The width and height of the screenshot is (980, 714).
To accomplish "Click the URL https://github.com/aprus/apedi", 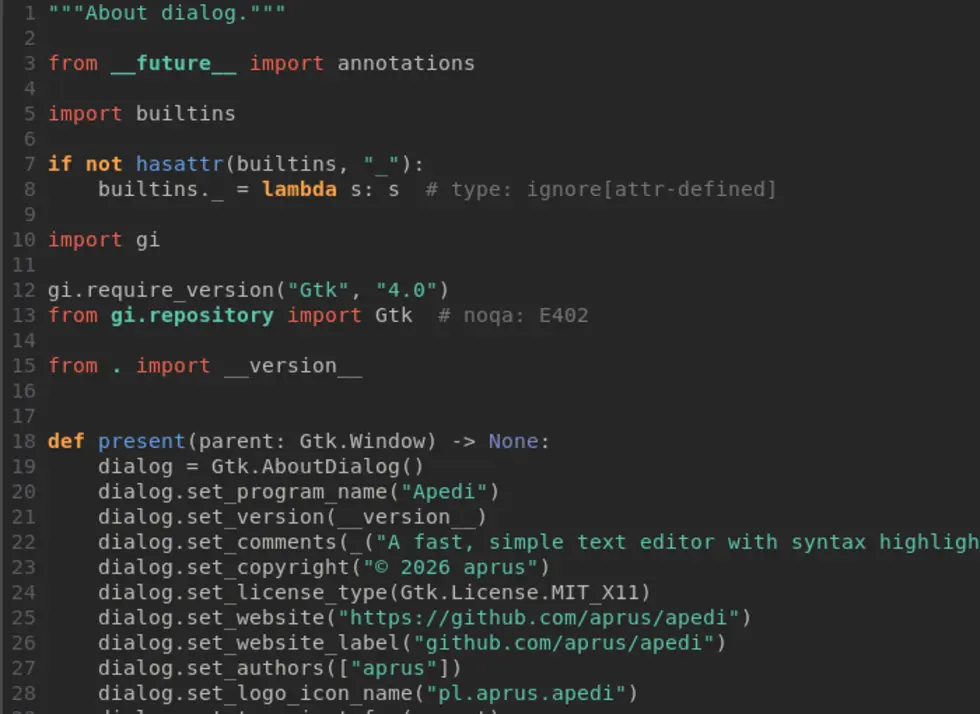I will pos(538,618).
